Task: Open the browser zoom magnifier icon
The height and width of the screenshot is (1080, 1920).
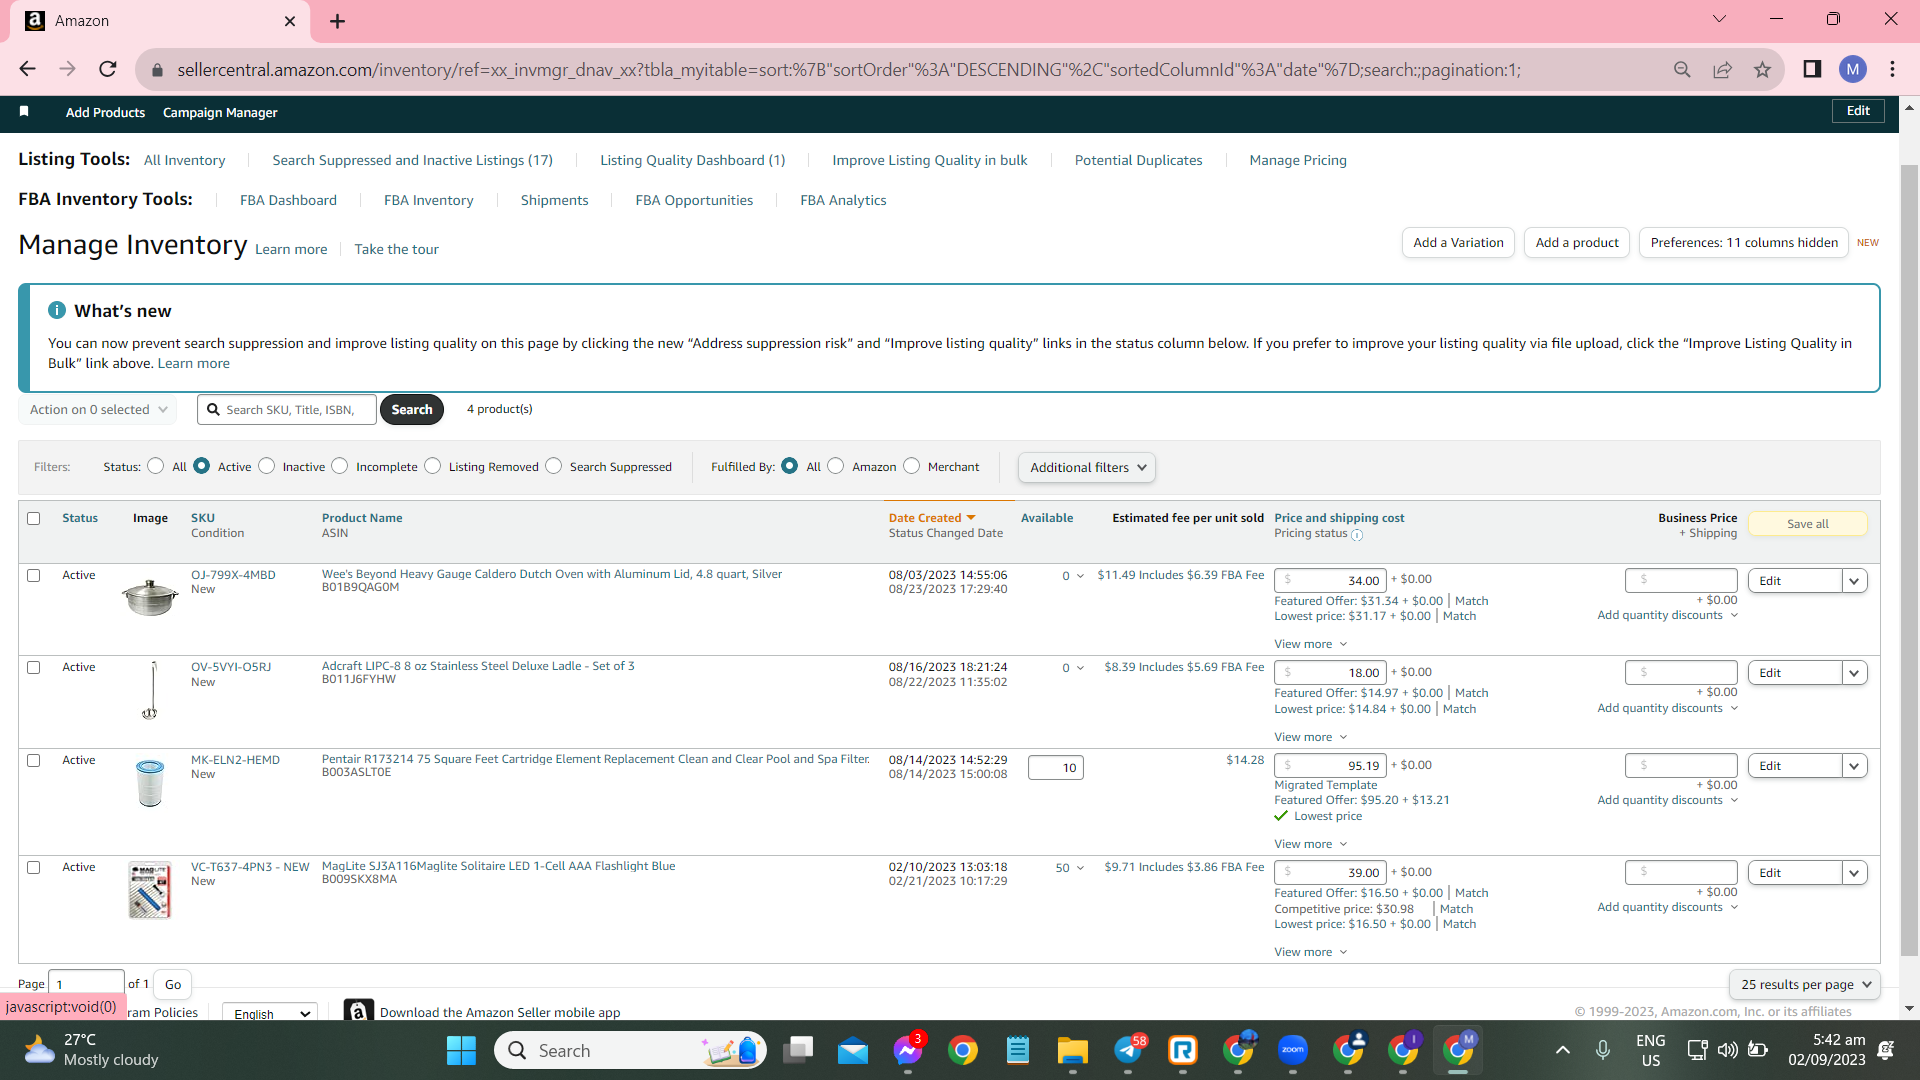Action: point(1682,69)
